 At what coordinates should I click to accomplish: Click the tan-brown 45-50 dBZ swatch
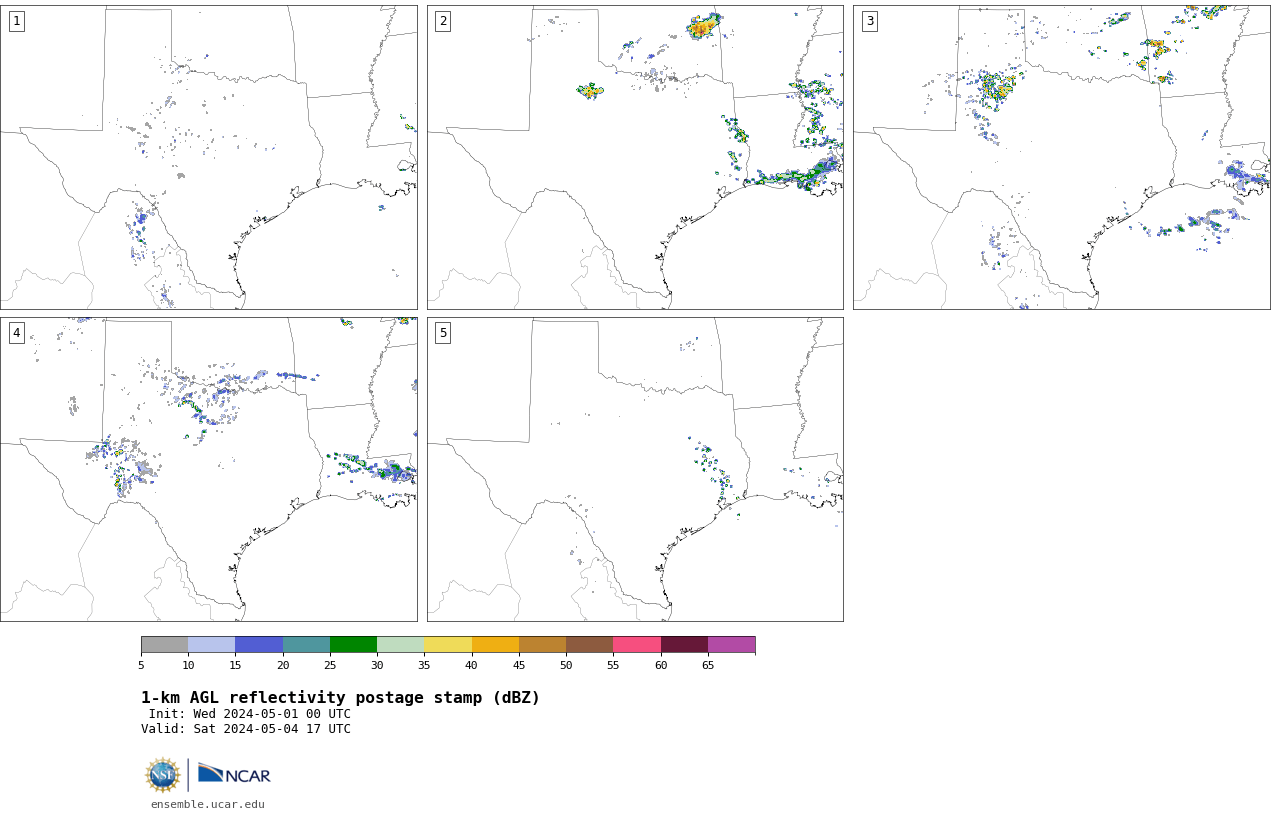pyautogui.click(x=542, y=644)
